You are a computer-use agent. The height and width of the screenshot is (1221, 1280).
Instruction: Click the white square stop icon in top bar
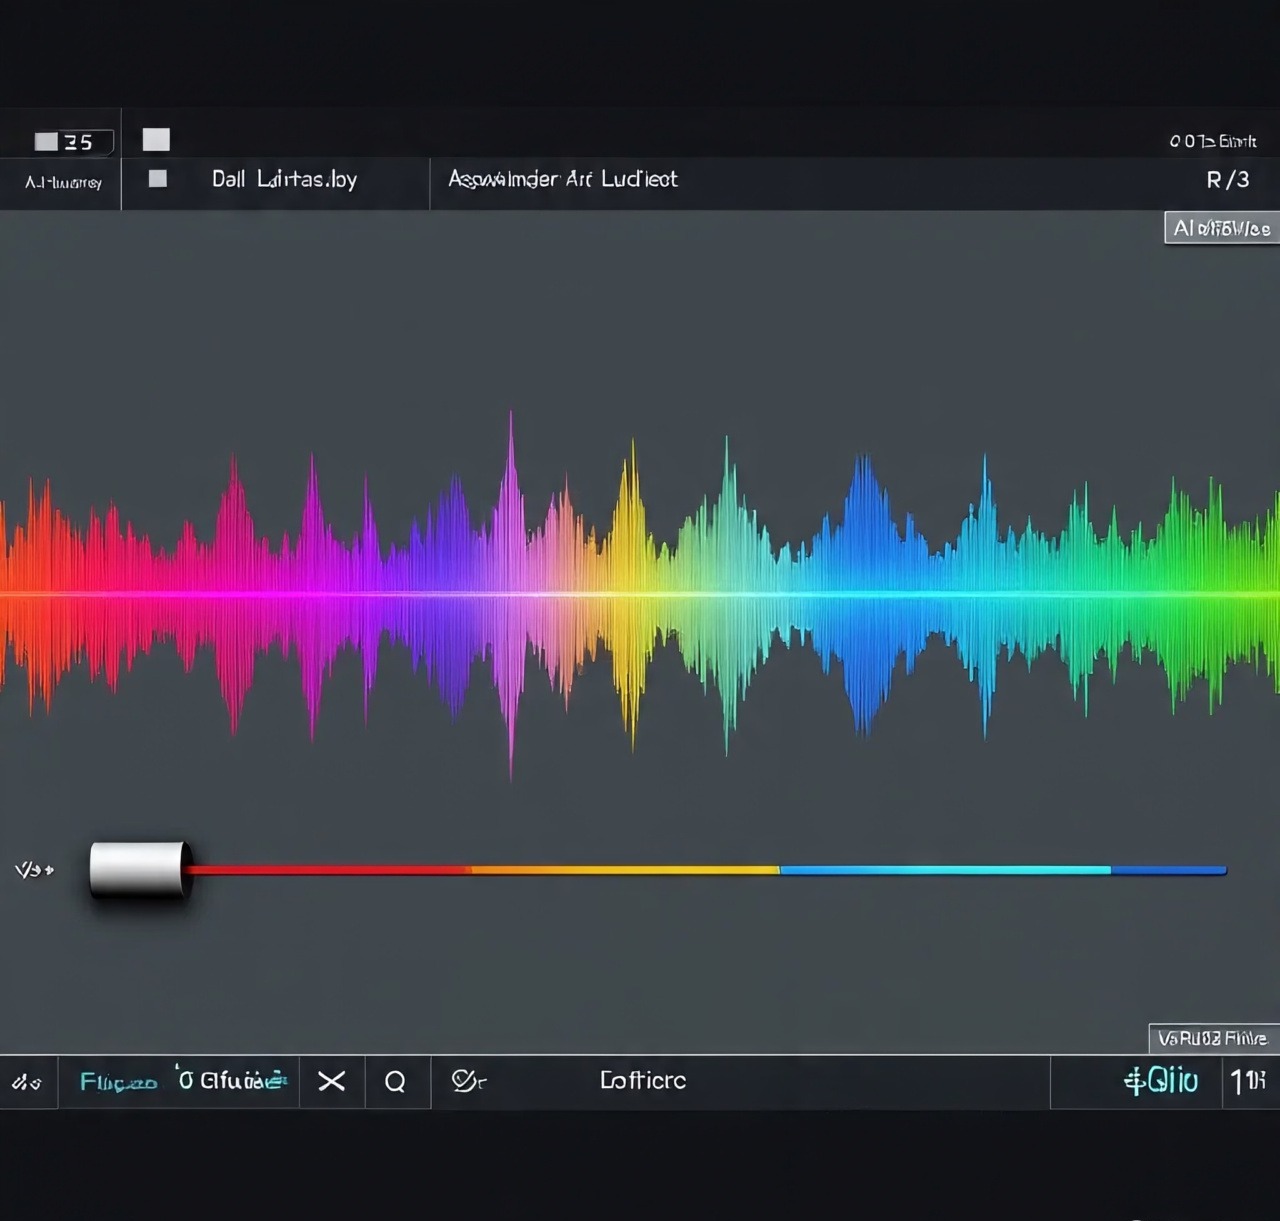156,139
